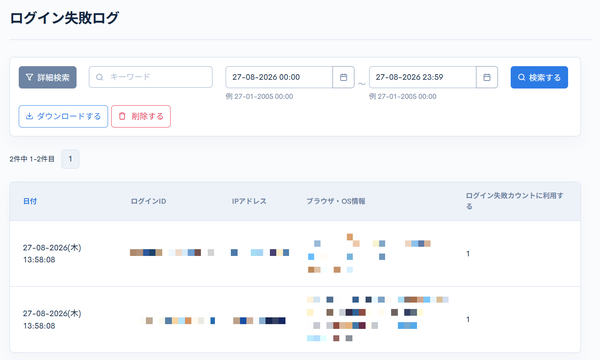Click the ログイン失敗ログ page heading
Screen dimensions: 600x360
click(64, 18)
